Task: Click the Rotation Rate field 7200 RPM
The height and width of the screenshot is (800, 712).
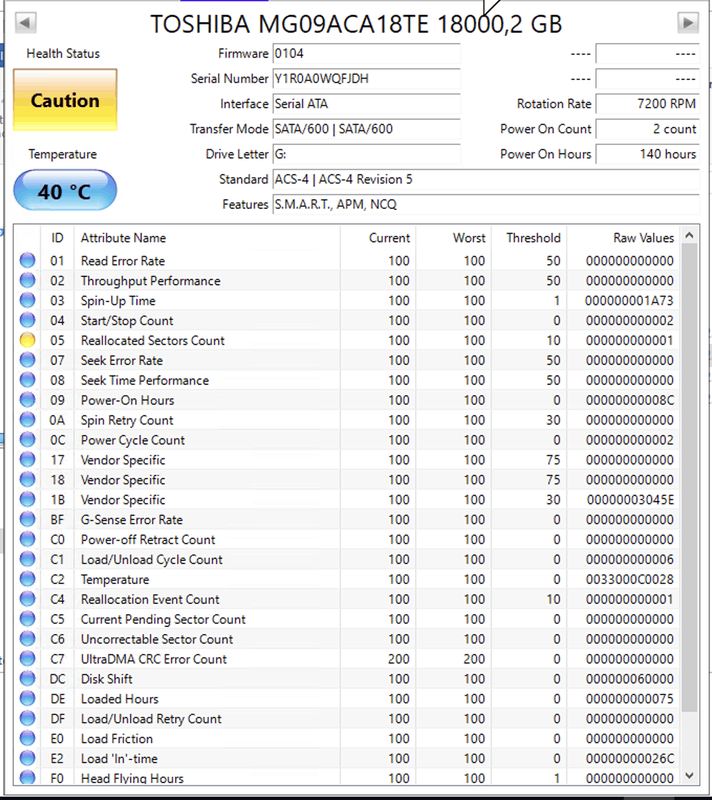Action: (647, 104)
